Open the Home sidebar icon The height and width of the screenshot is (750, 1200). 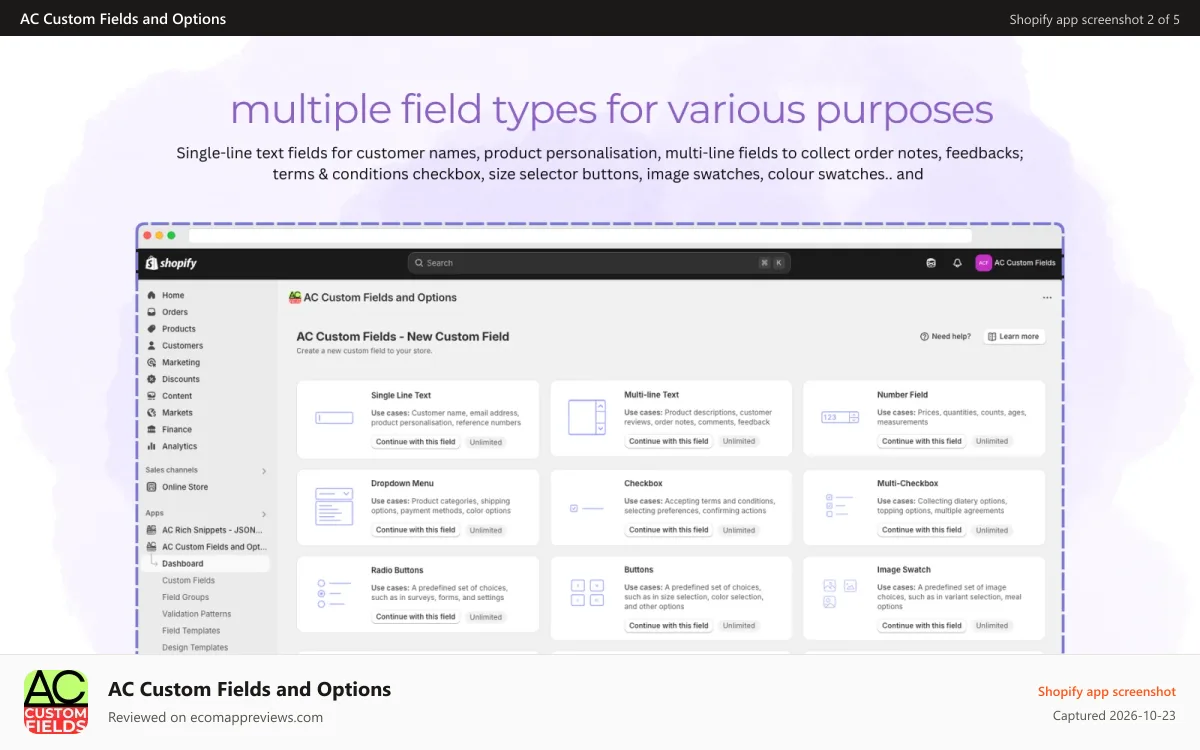tap(151, 295)
